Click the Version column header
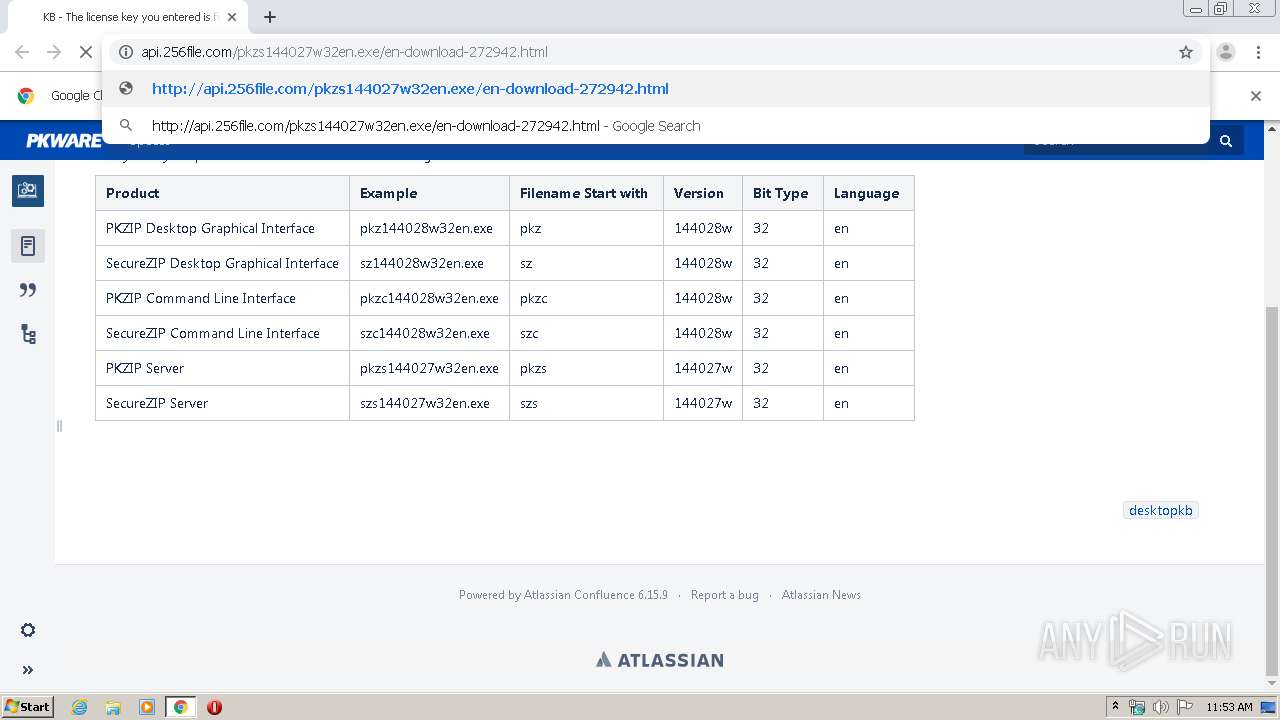This screenshot has height=720, width=1280. tap(703, 193)
